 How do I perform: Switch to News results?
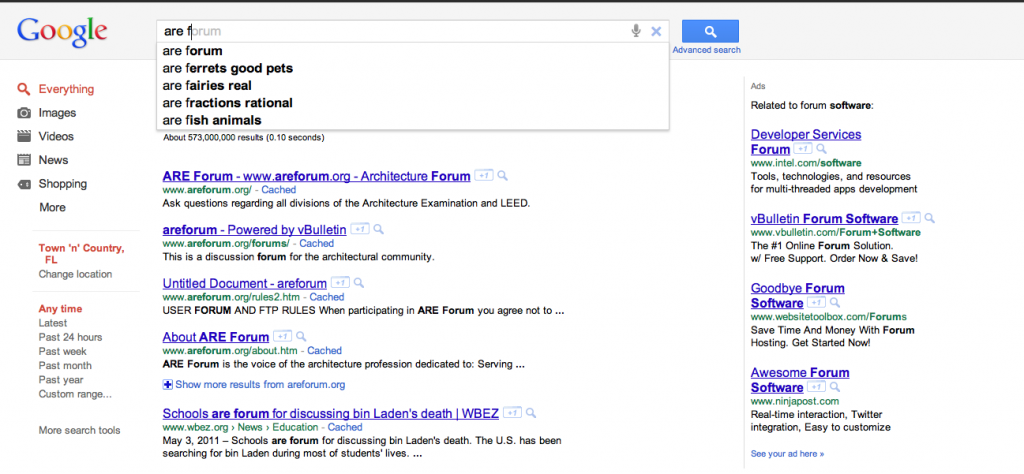54,160
